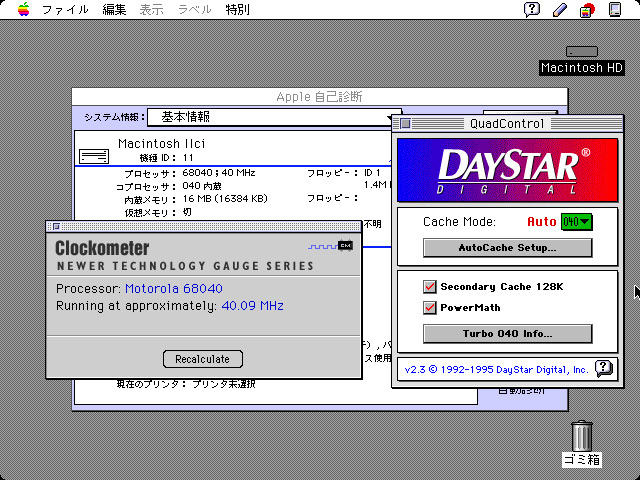
Task: Click the Macintosh IIci model name
Action: coord(162,144)
